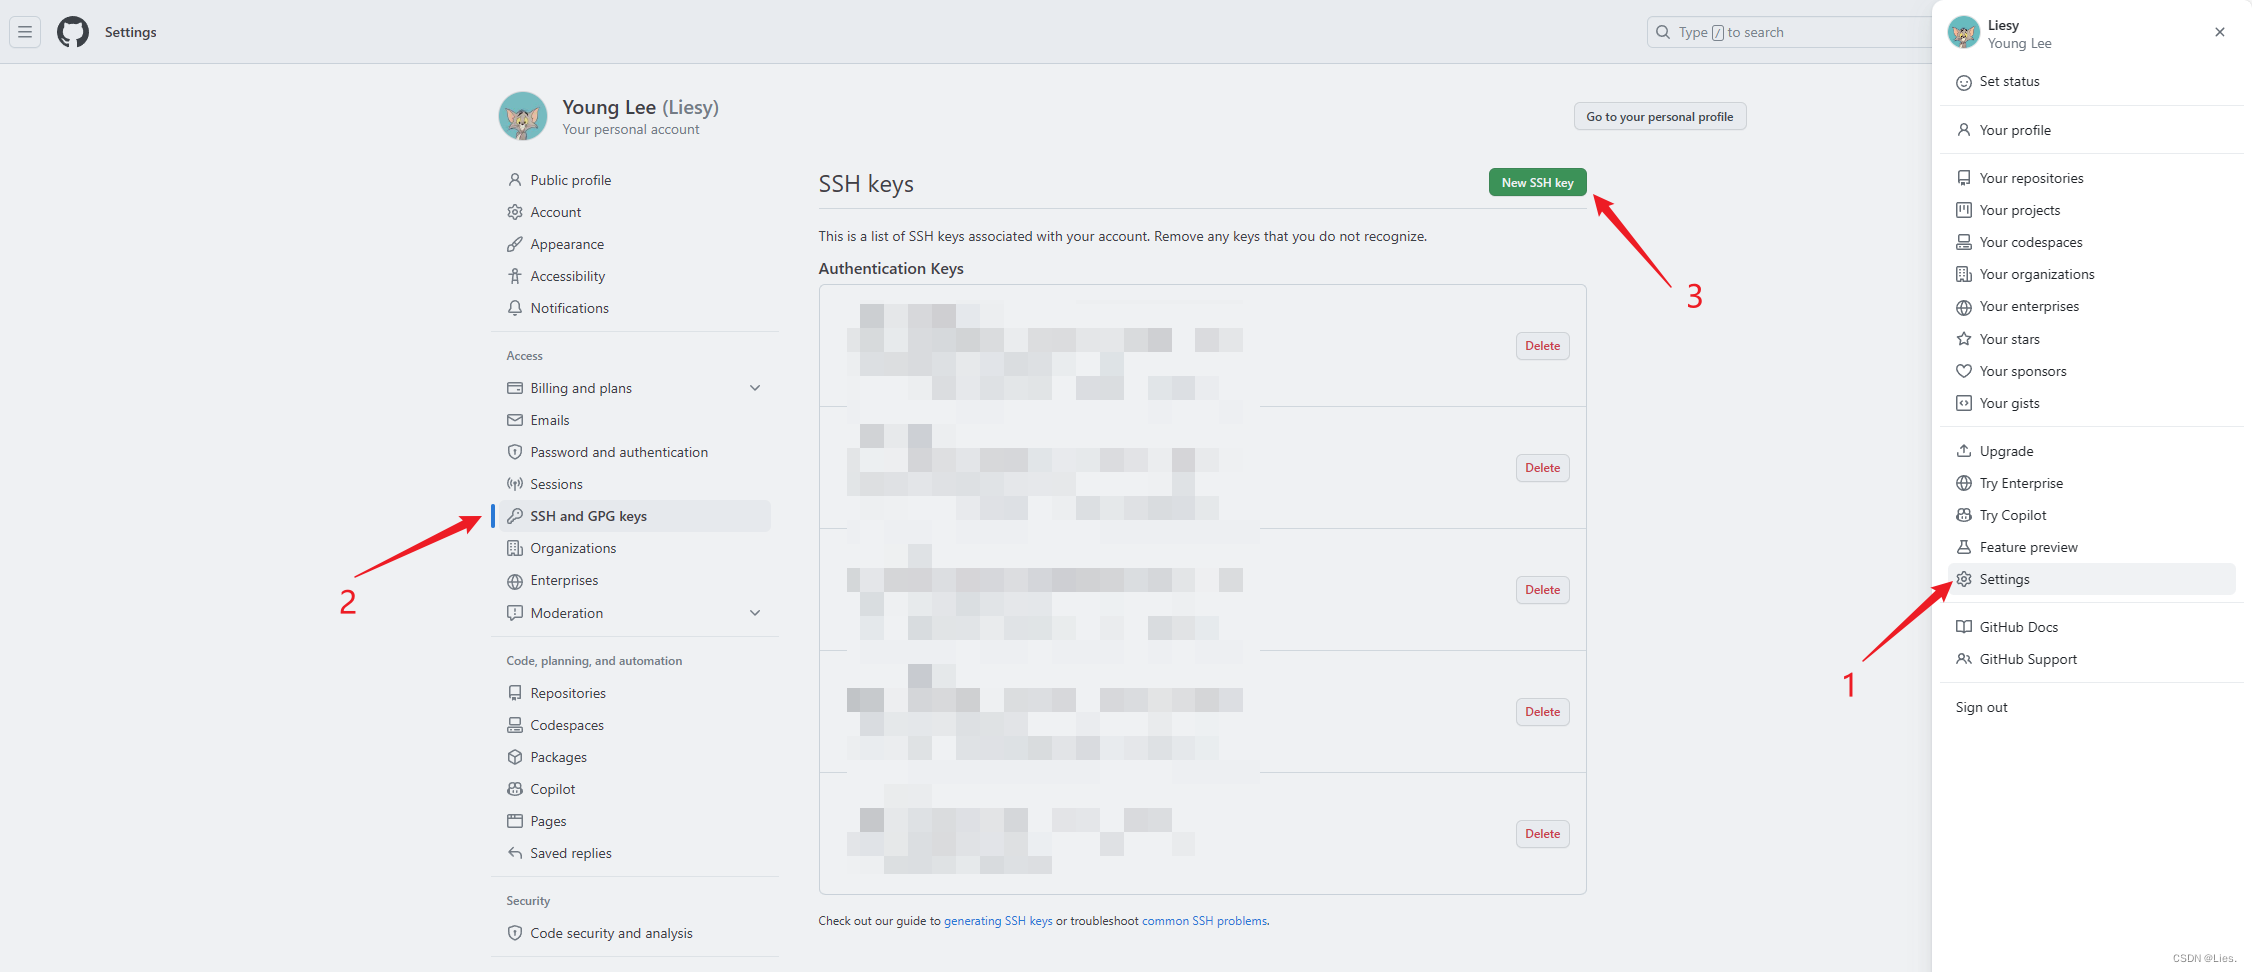This screenshot has width=2252, height=972.
Task: Click the Your codespaces icon
Action: pyautogui.click(x=1964, y=242)
